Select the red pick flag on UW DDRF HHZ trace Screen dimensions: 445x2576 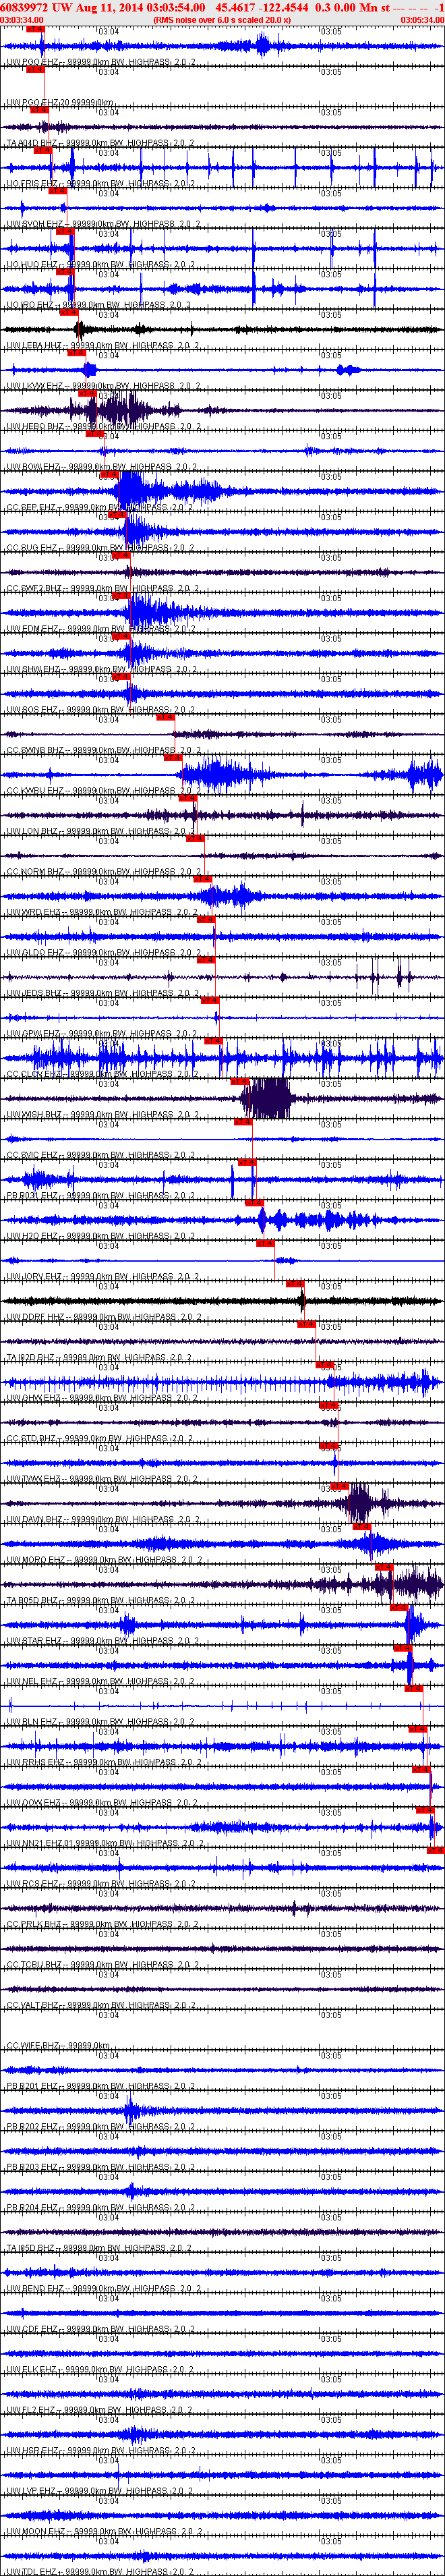(295, 1283)
